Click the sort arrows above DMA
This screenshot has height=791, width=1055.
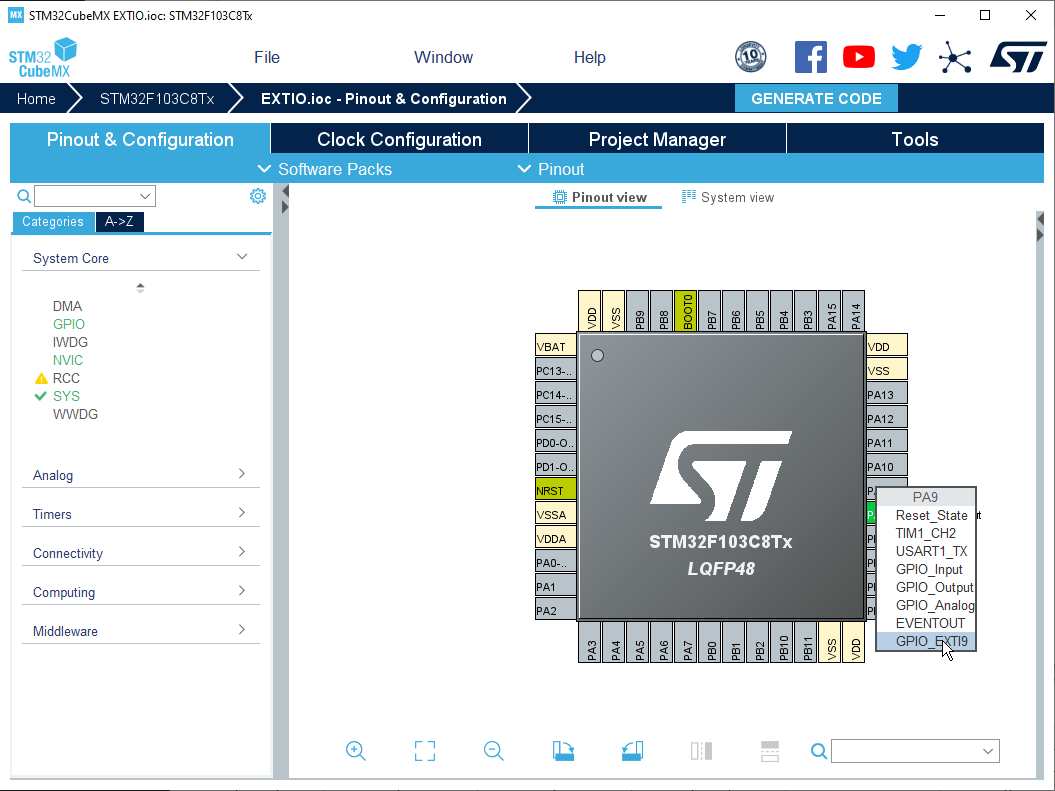pyautogui.click(x=140, y=288)
